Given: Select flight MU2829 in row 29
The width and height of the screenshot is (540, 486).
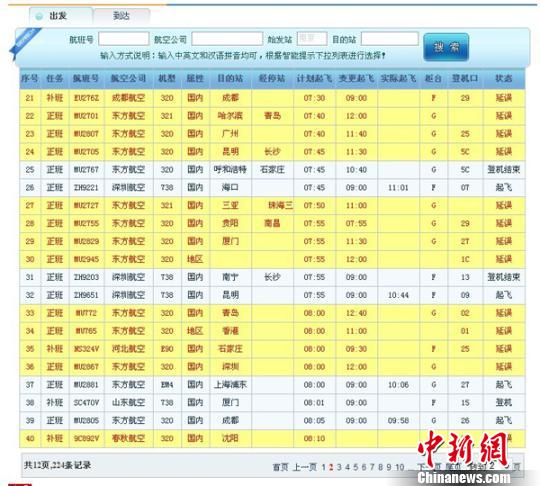Looking at the screenshot, I should click(x=86, y=241).
